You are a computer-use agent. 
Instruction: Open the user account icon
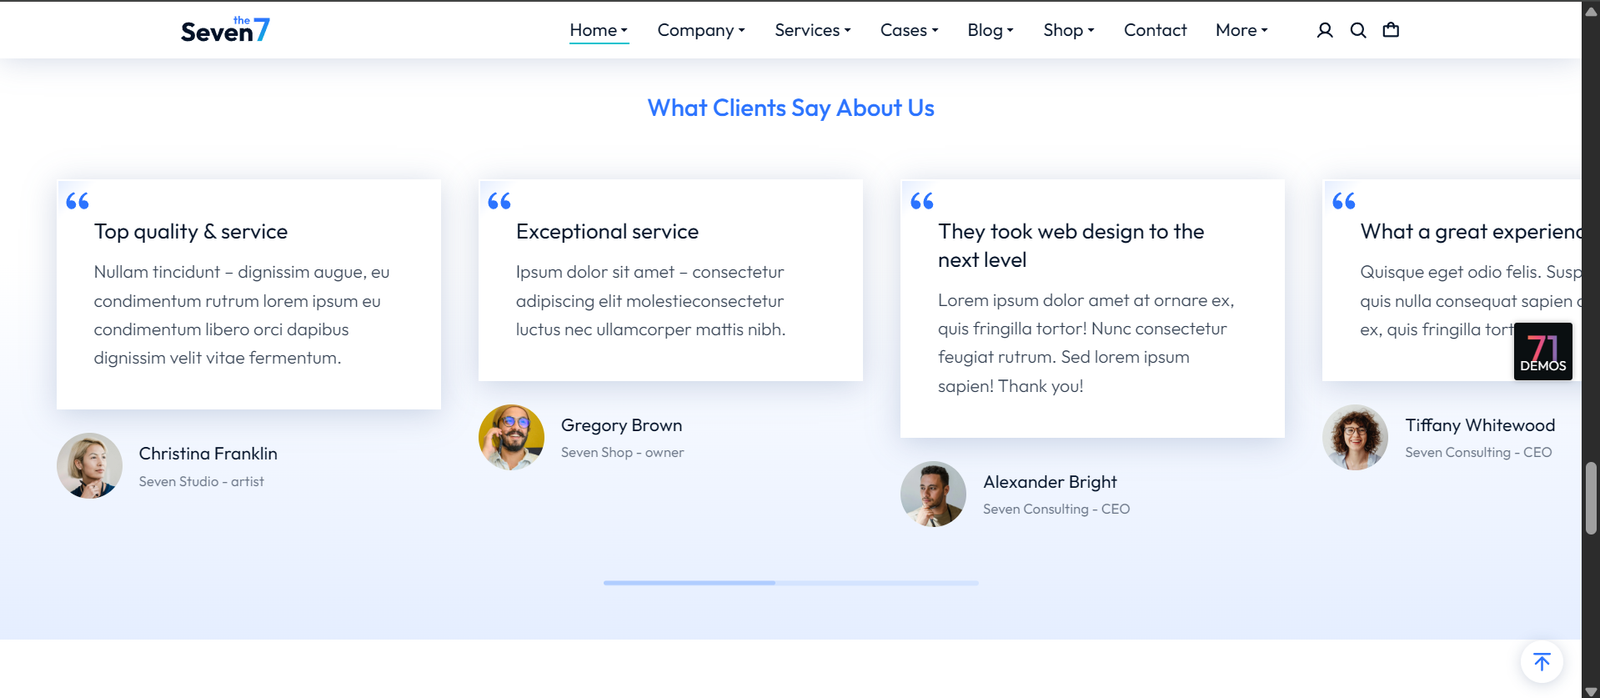click(x=1325, y=30)
